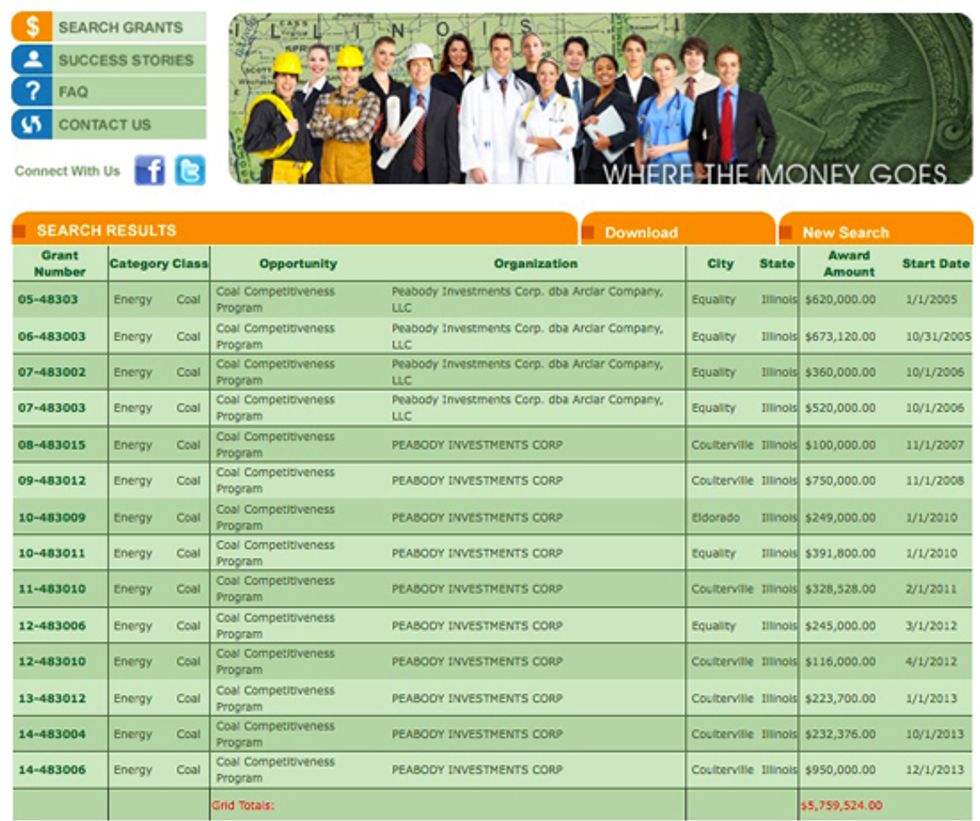Click the question mark FAQ icon
The height and width of the screenshot is (821, 980).
[32, 91]
